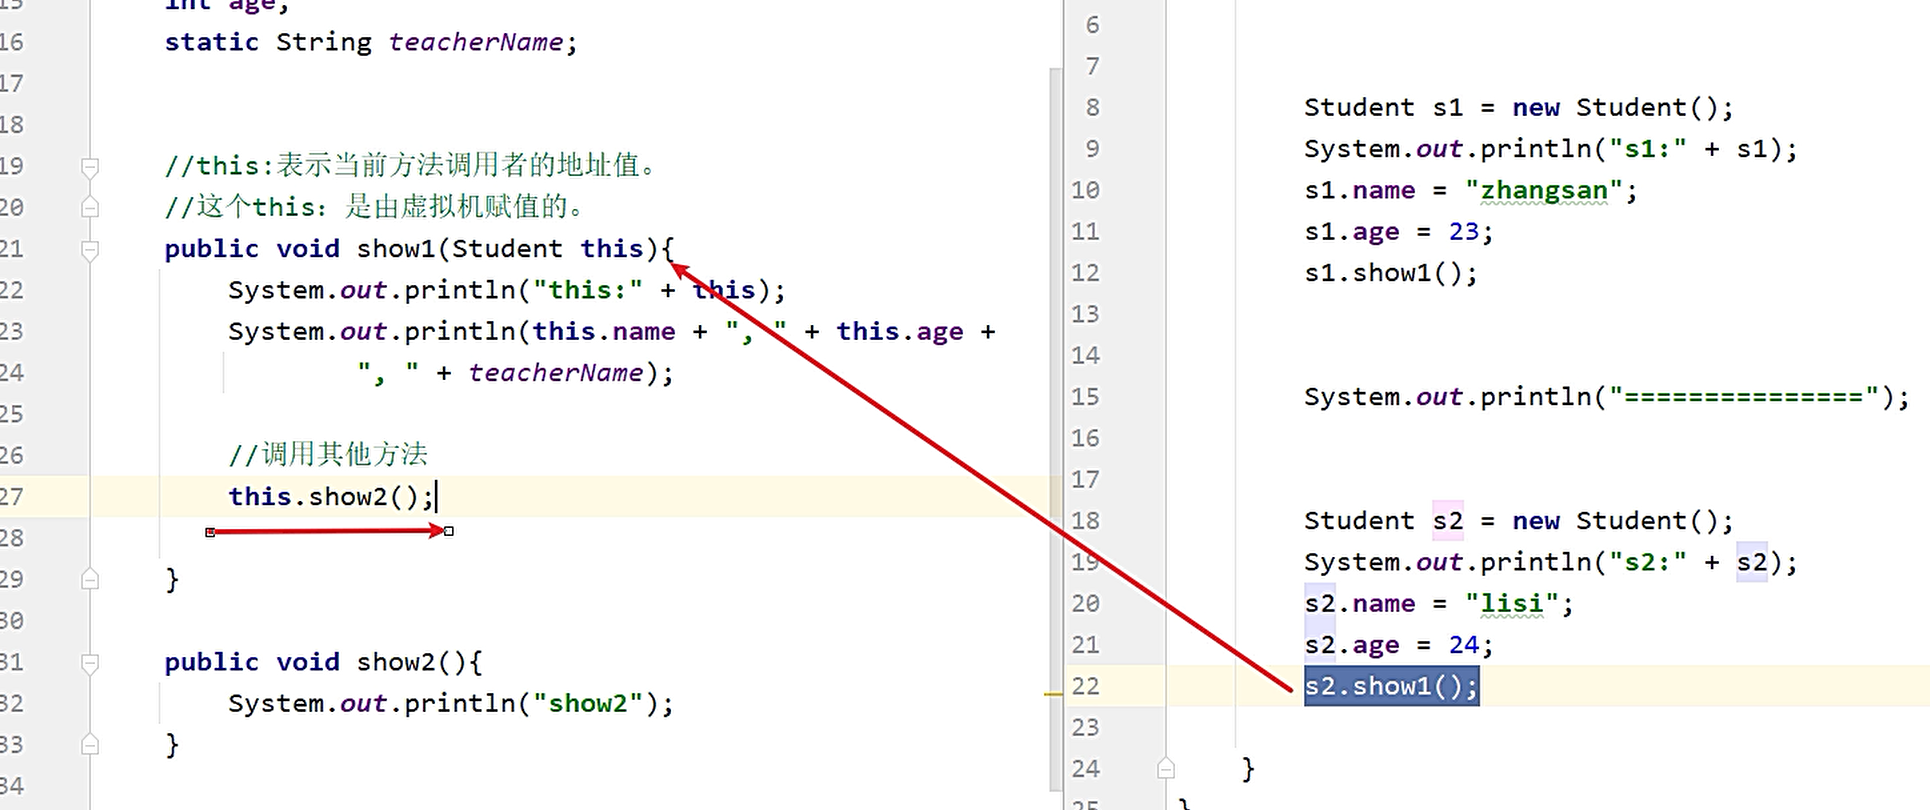Click fold end marker of show1 closing brace
This screenshot has width=1930, height=810.
click(90, 579)
